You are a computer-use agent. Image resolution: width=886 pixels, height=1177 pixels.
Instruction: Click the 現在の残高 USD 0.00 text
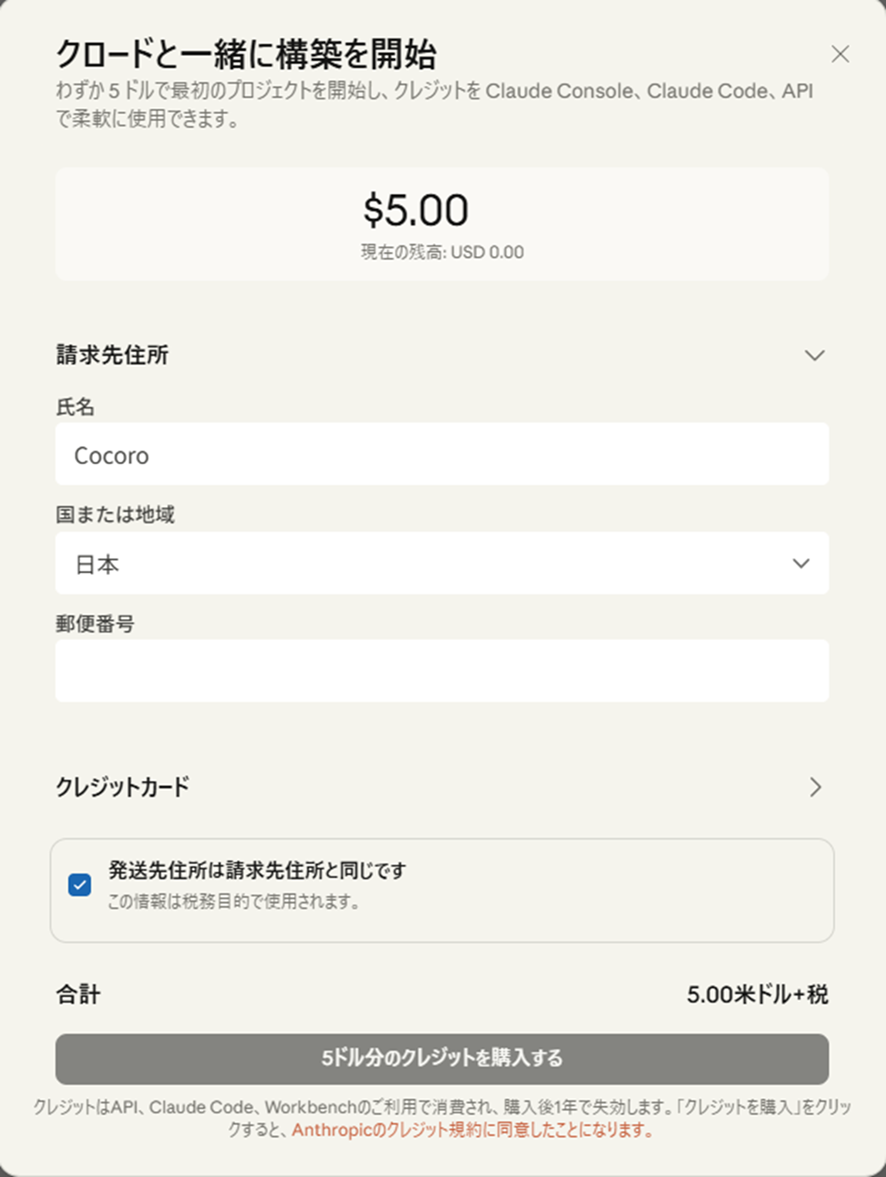pos(441,252)
